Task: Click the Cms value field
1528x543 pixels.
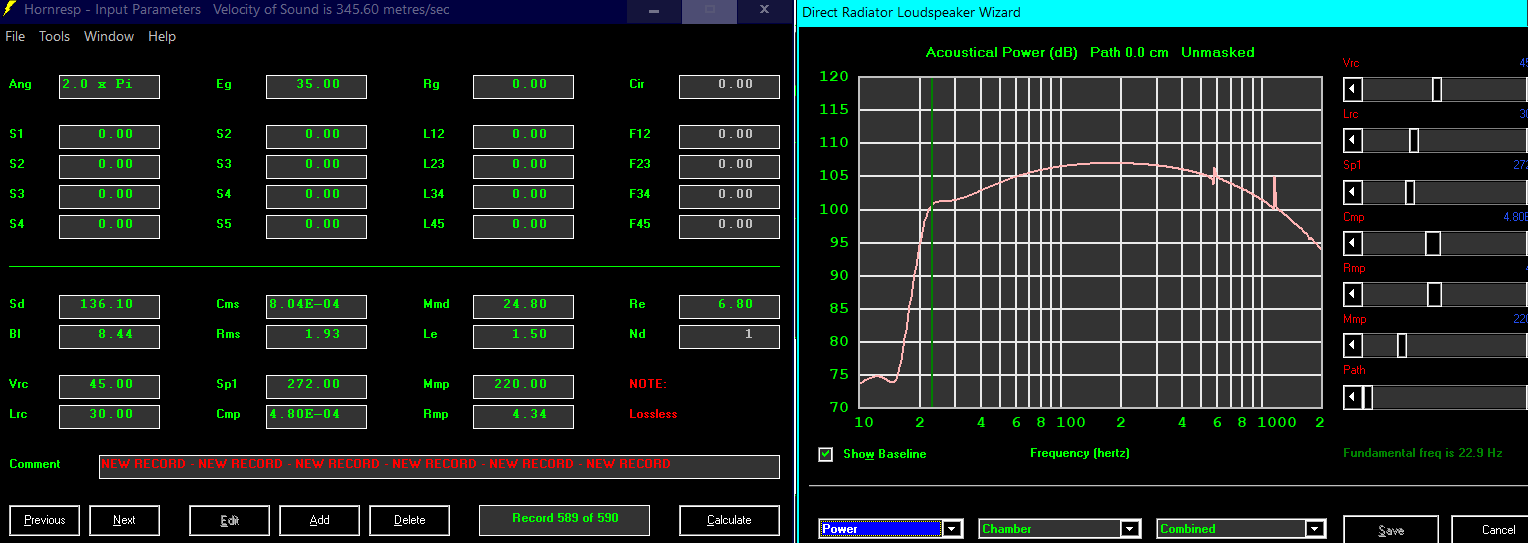Action: (x=316, y=306)
